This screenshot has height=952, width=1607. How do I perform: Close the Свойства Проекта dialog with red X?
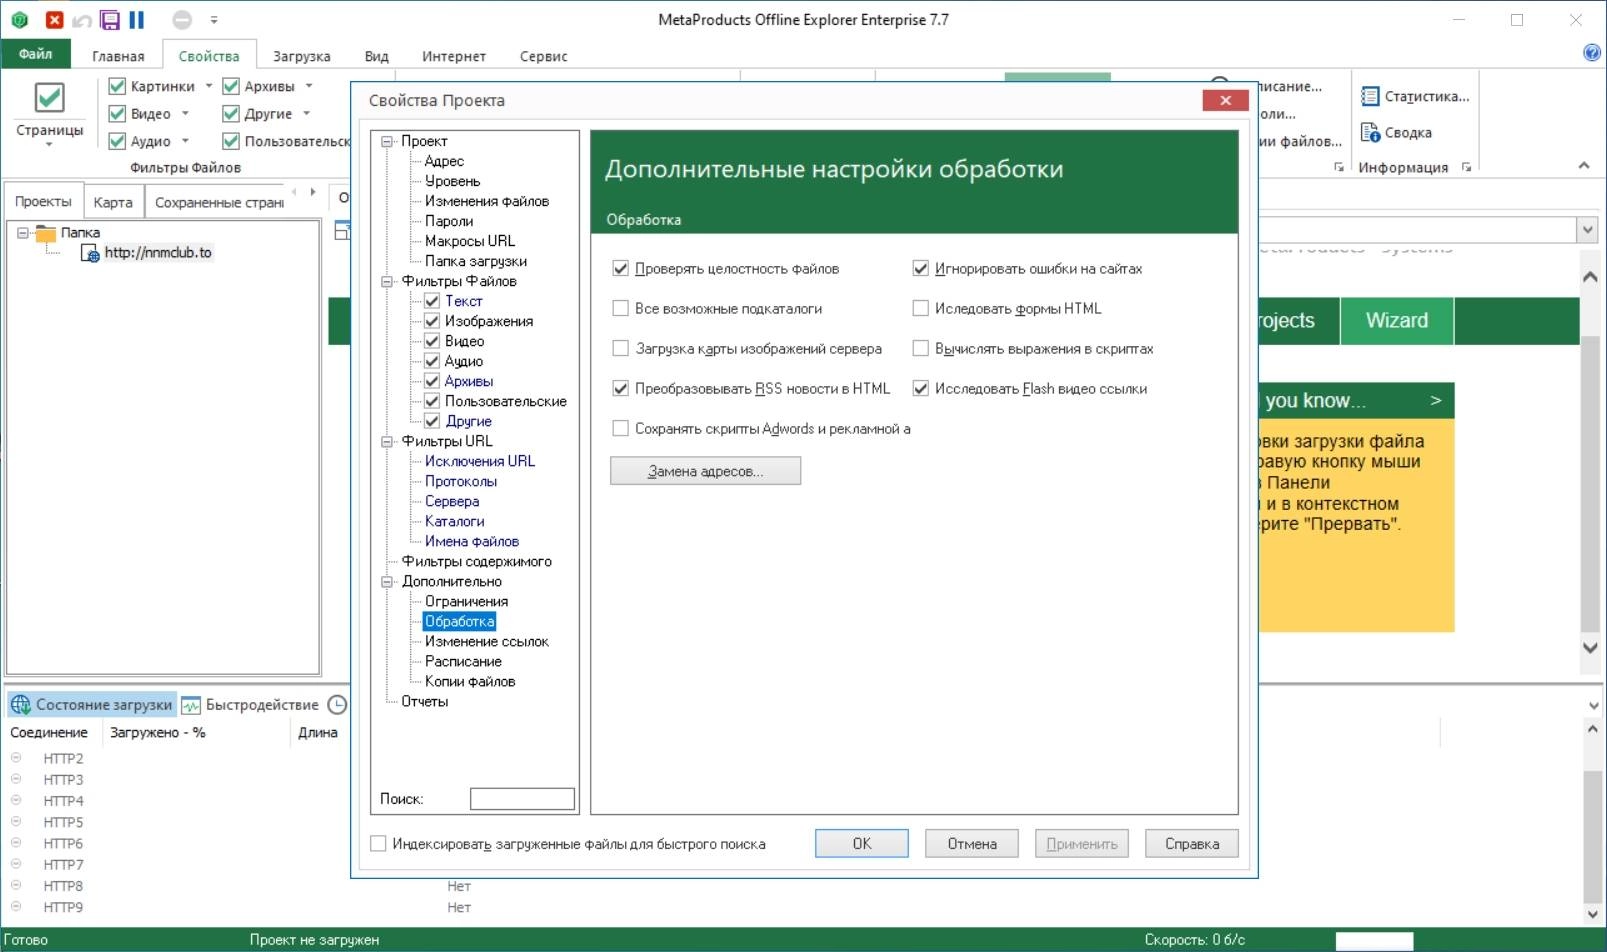(x=1225, y=100)
